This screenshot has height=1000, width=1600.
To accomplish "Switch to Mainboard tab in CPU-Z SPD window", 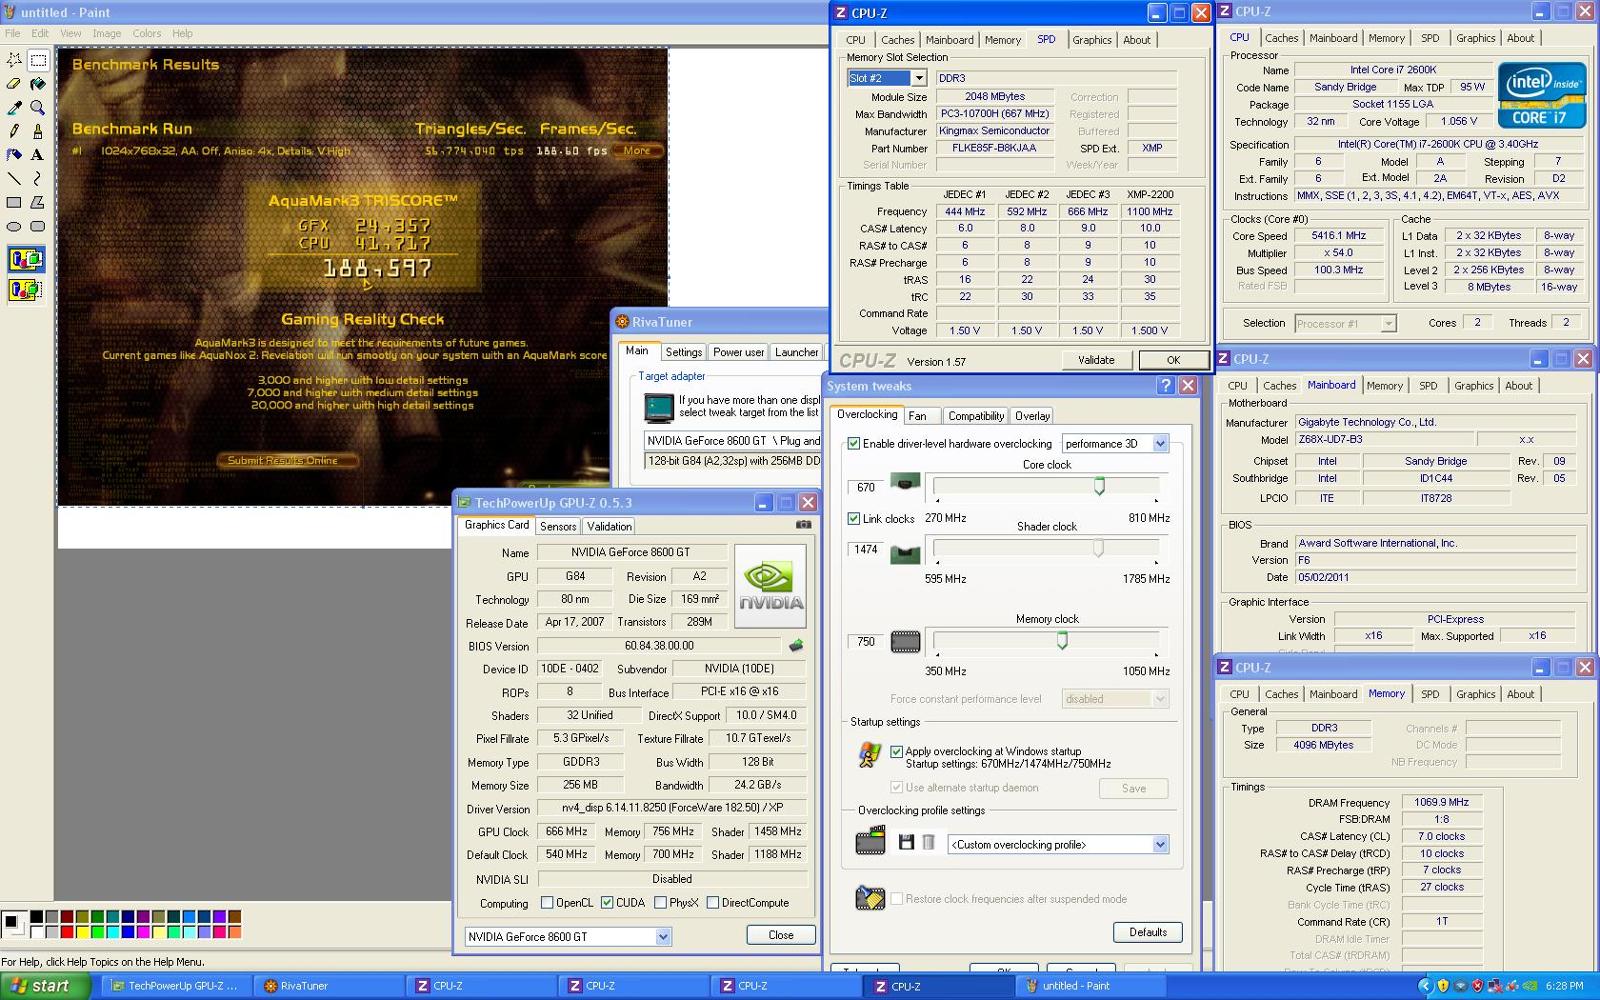I will tap(949, 40).
